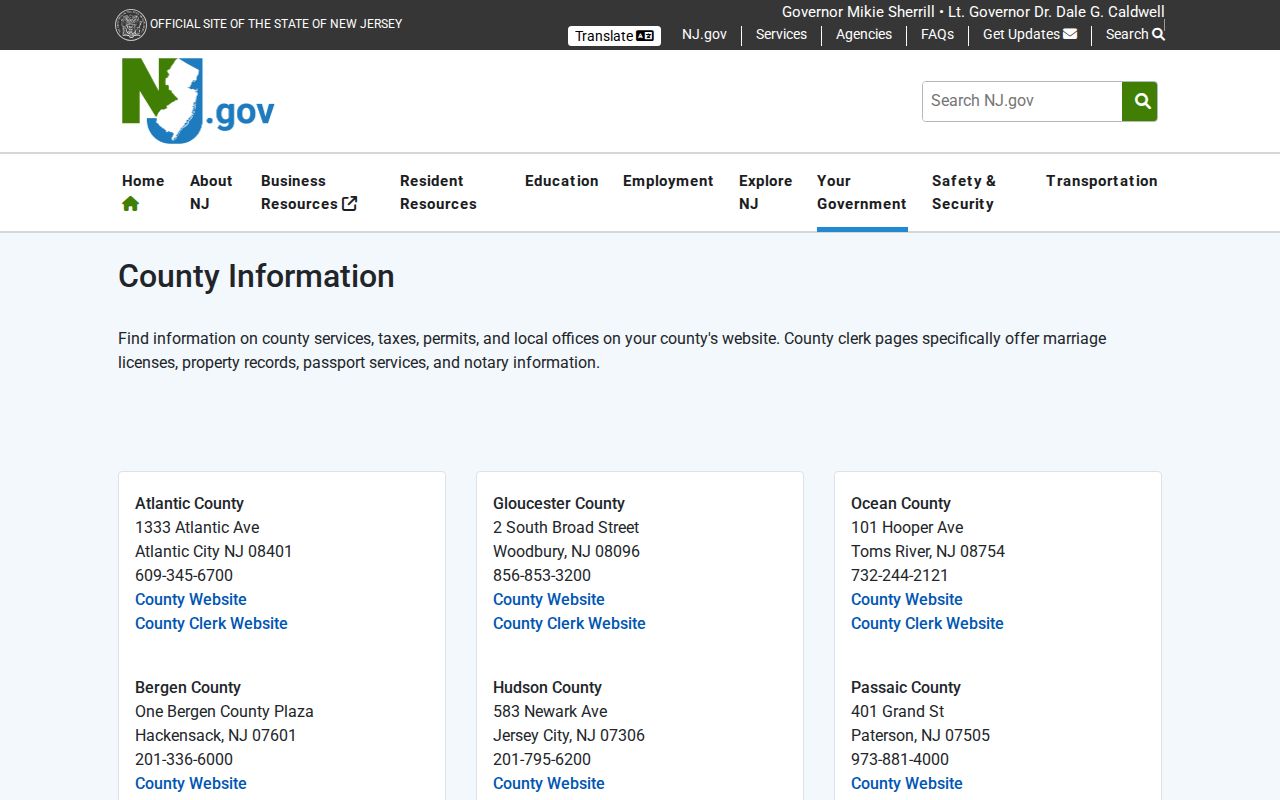Click the New Jersey state seal icon
The height and width of the screenshot is (800, 1280).
(131, 25)
